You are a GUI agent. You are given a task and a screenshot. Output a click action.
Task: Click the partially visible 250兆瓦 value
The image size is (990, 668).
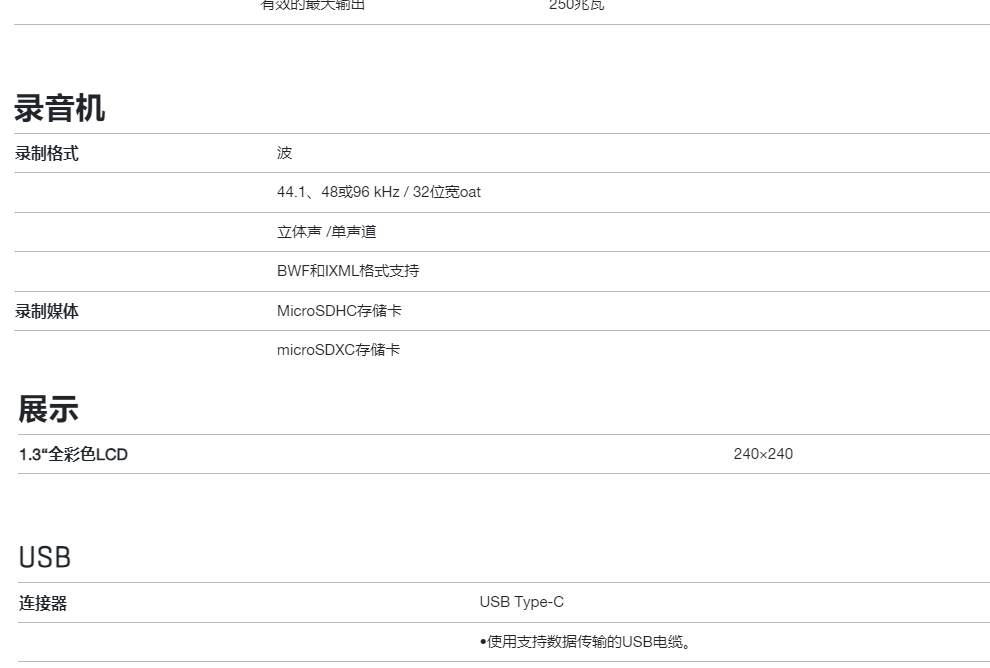click(576, 5)
